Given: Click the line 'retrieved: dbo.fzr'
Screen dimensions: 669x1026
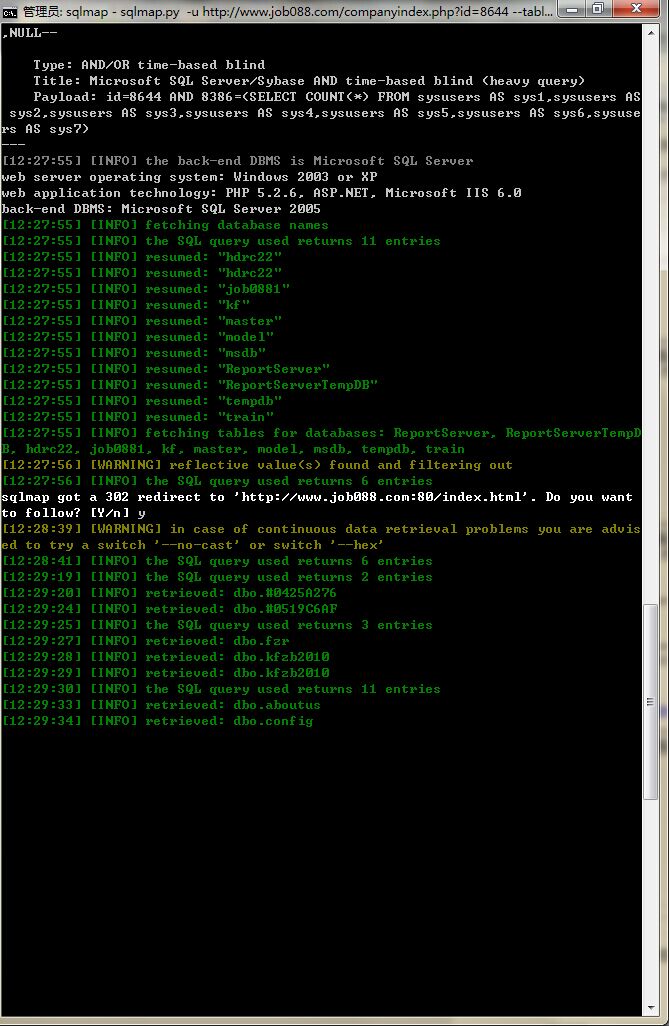Looking at the screenshot, I should coord(145,641).
